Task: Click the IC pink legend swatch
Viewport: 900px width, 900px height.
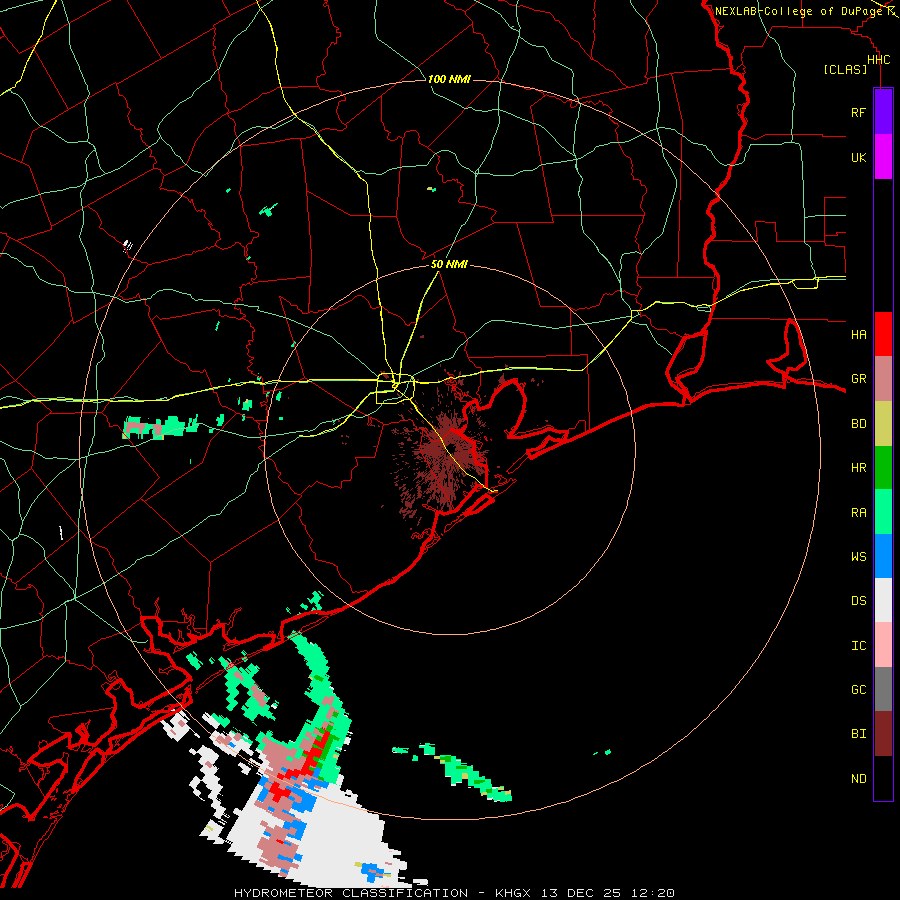Action: [x=883, y=645]
